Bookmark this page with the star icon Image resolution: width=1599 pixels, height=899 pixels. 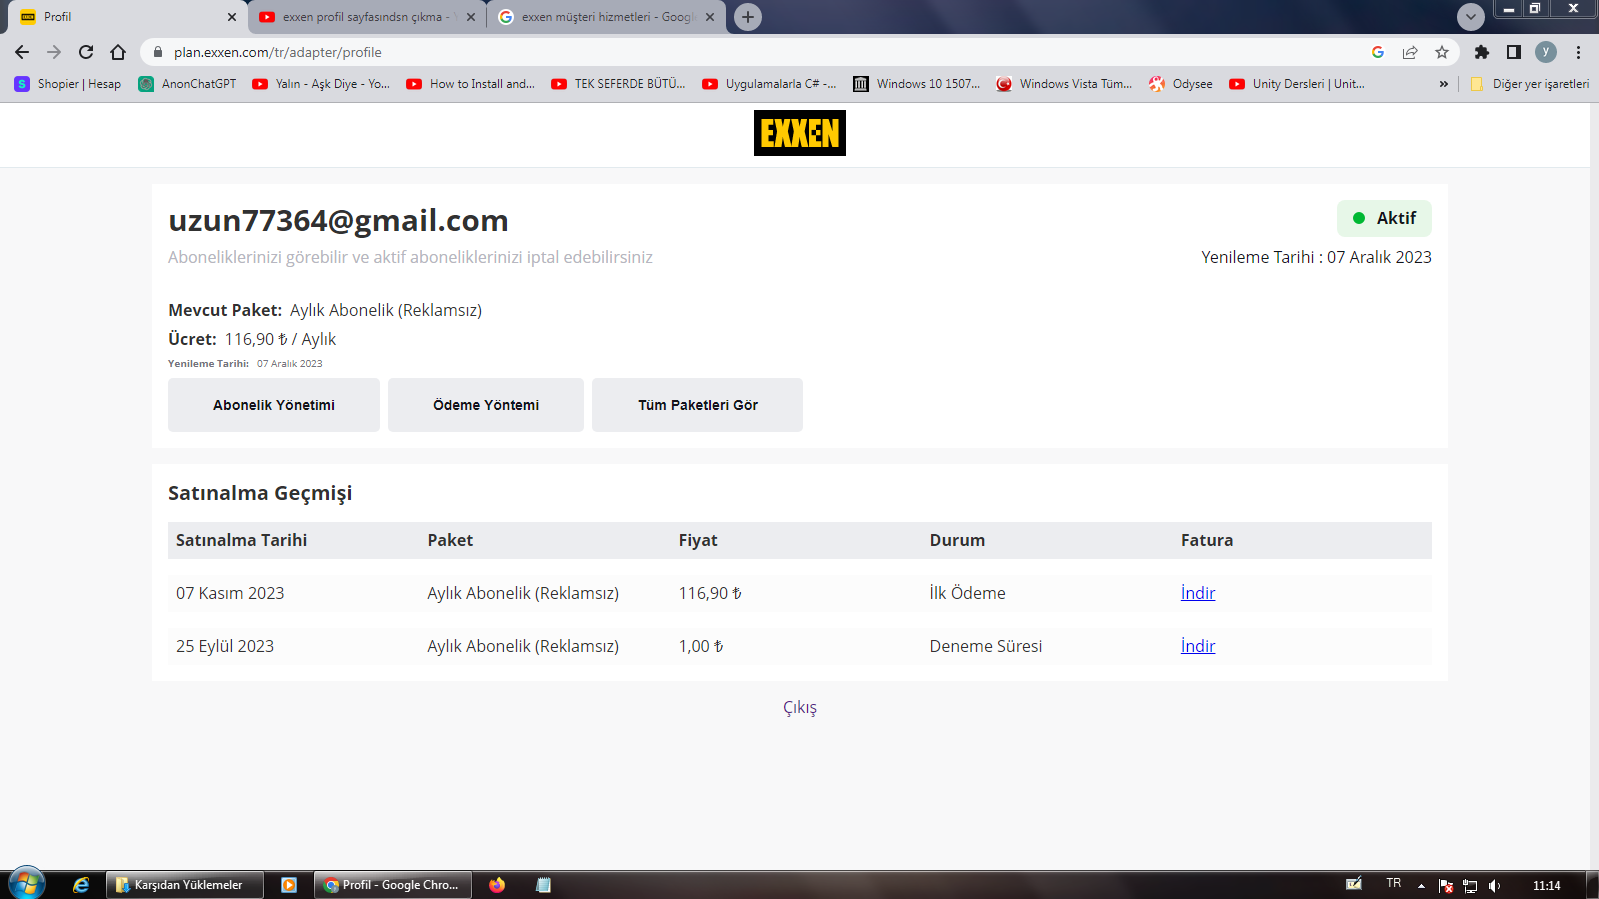1442,52
